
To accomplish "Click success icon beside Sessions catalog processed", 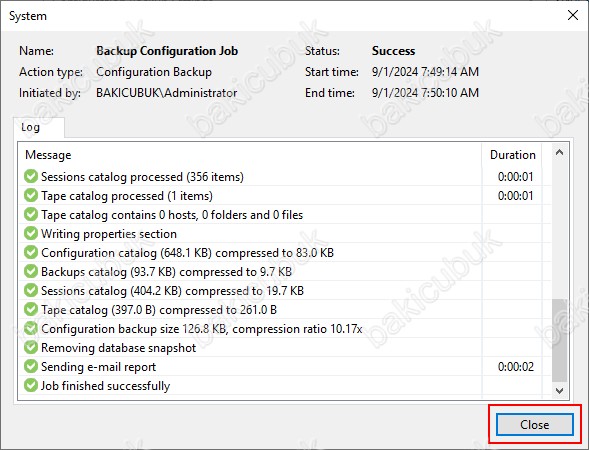I will coord(31,176).
